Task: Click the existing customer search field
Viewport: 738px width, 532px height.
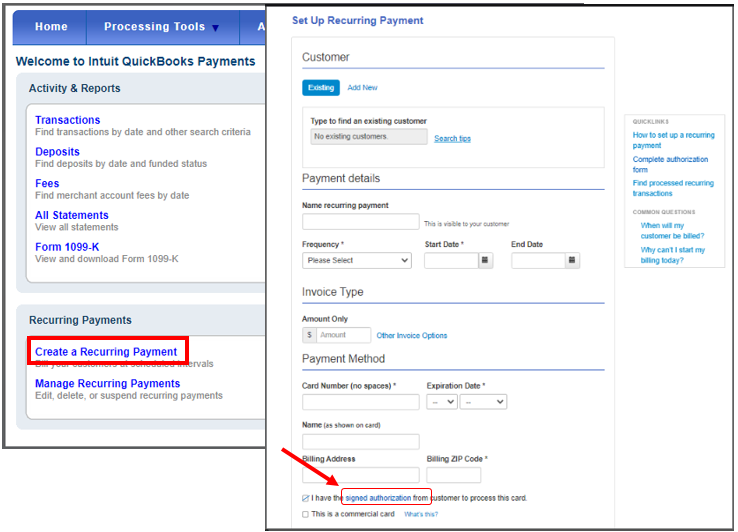Action: tap(369, 137)
